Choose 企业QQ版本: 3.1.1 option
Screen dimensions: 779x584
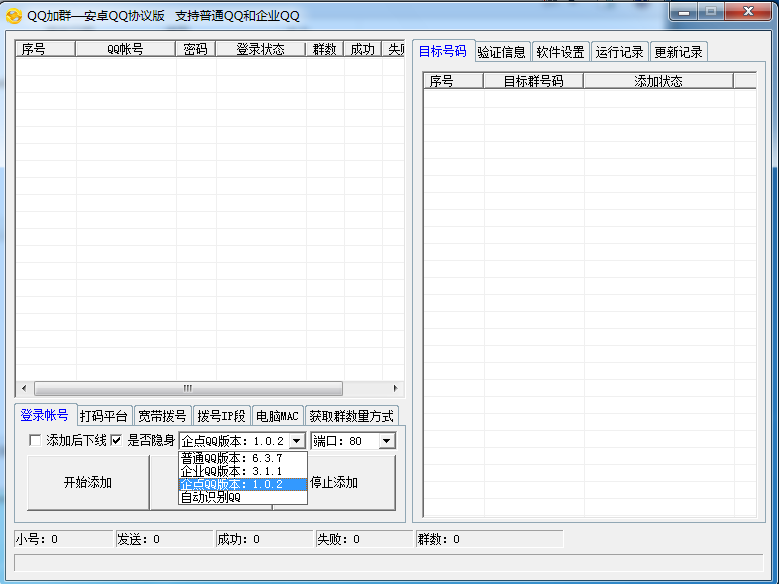tap(242, 471)
